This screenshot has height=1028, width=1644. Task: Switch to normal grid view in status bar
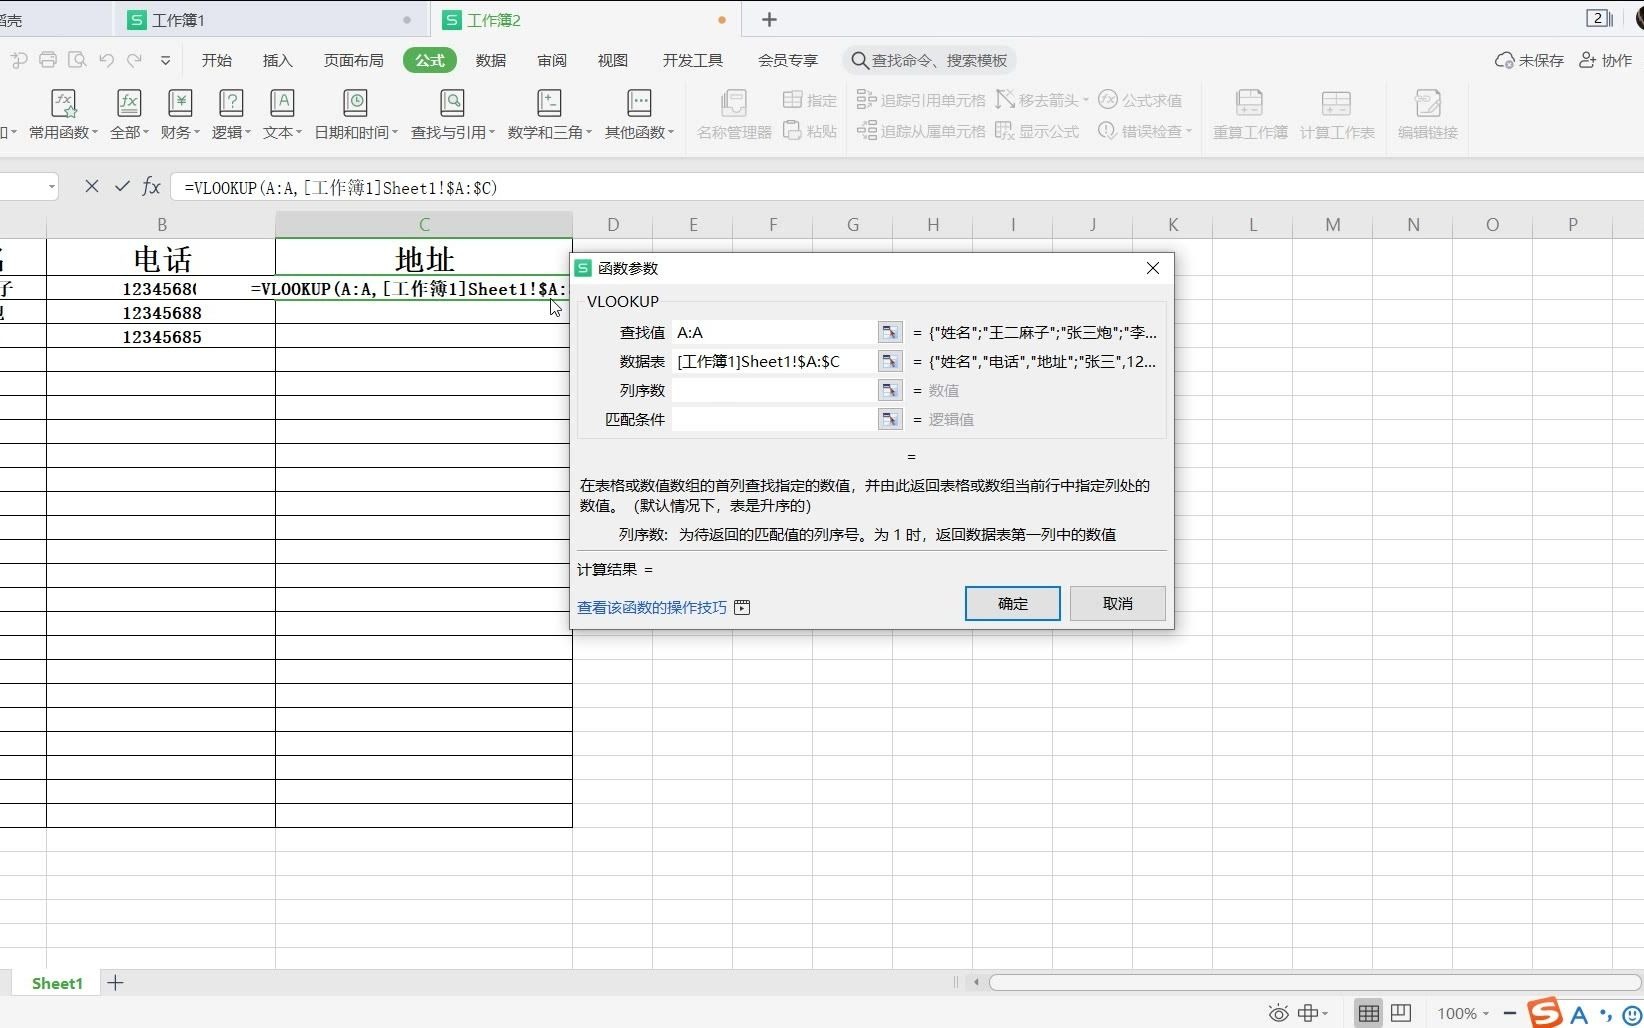coord(1369,1014)
